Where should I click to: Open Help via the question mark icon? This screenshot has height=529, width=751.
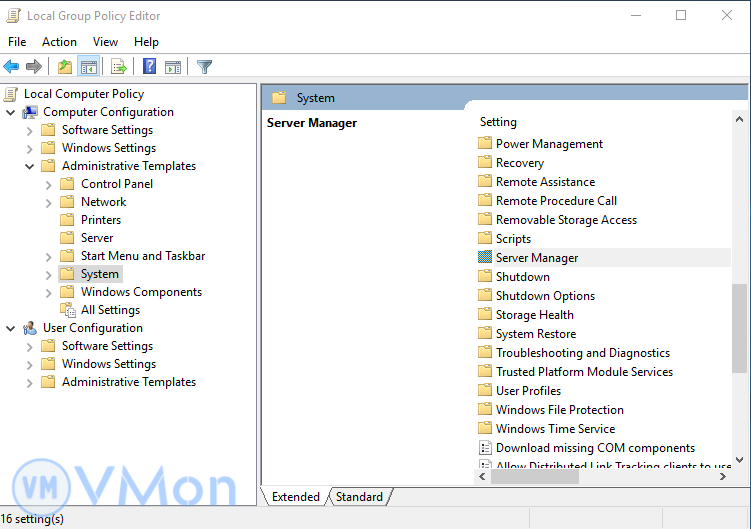click(x=149, y=67)
